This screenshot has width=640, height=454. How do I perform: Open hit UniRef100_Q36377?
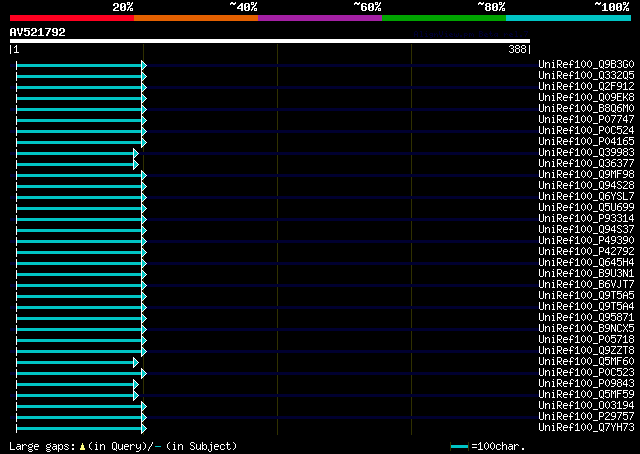586,164
